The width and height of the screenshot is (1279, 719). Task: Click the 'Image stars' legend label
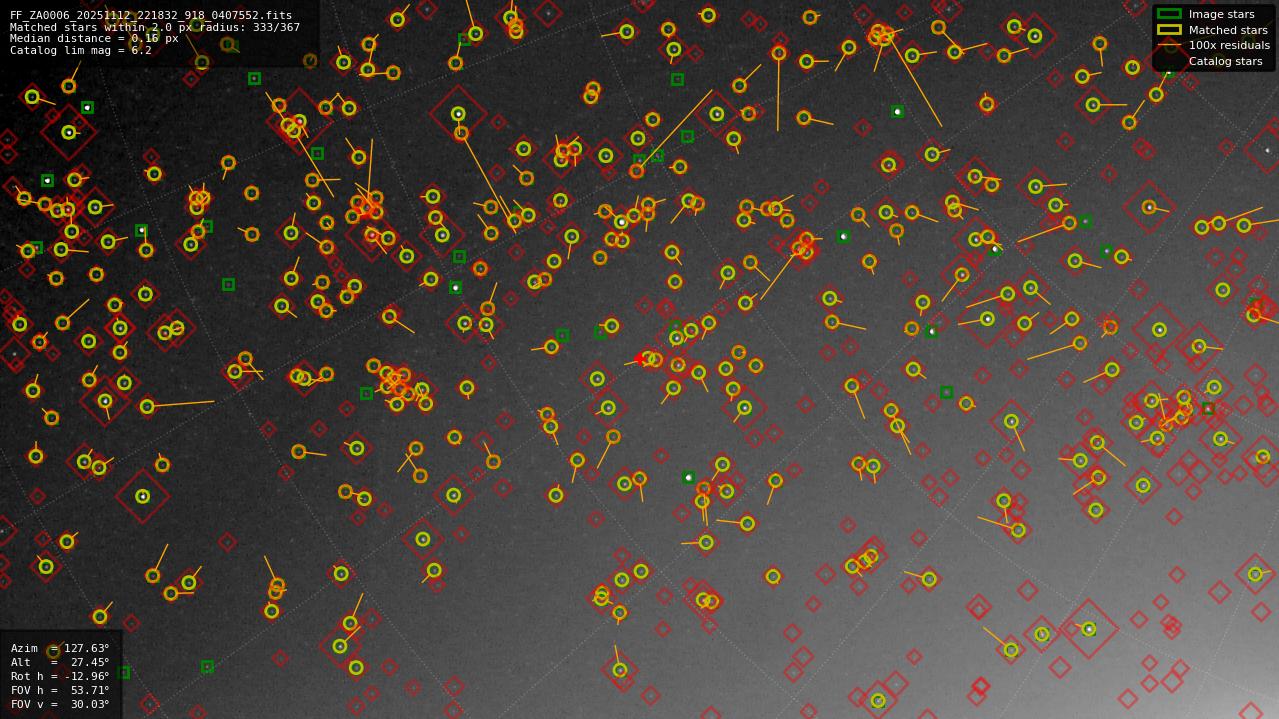[x=1221, y=15]
